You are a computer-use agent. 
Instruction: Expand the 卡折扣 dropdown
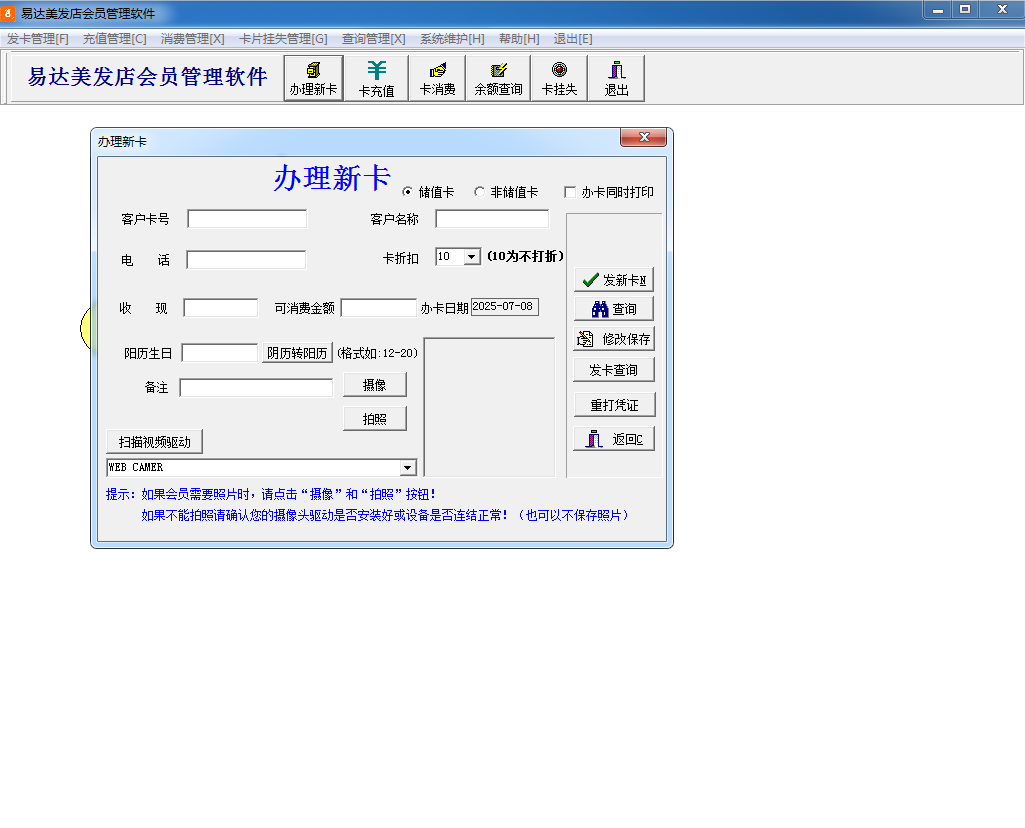pos(472,257)
